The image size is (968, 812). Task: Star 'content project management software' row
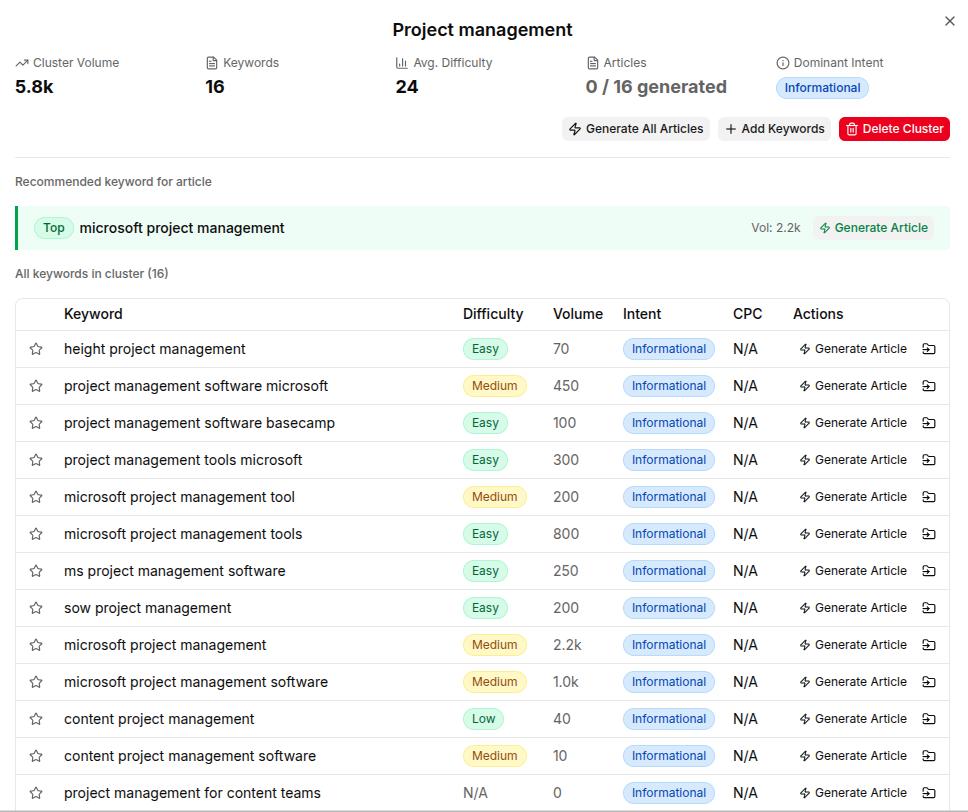pos(36,756)
